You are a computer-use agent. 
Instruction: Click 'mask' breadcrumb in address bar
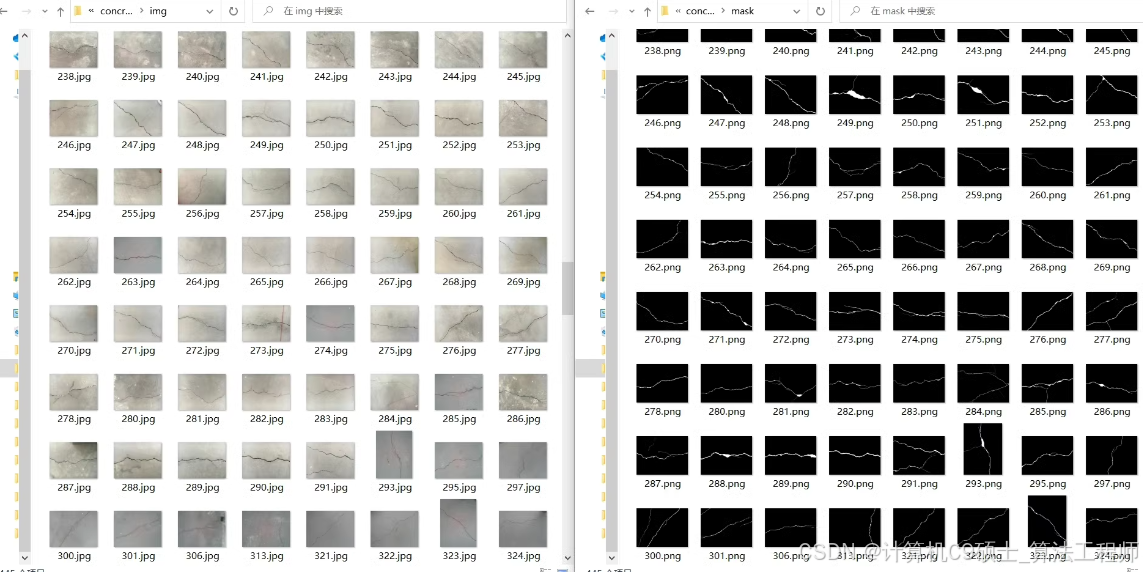tap(742, 12)
